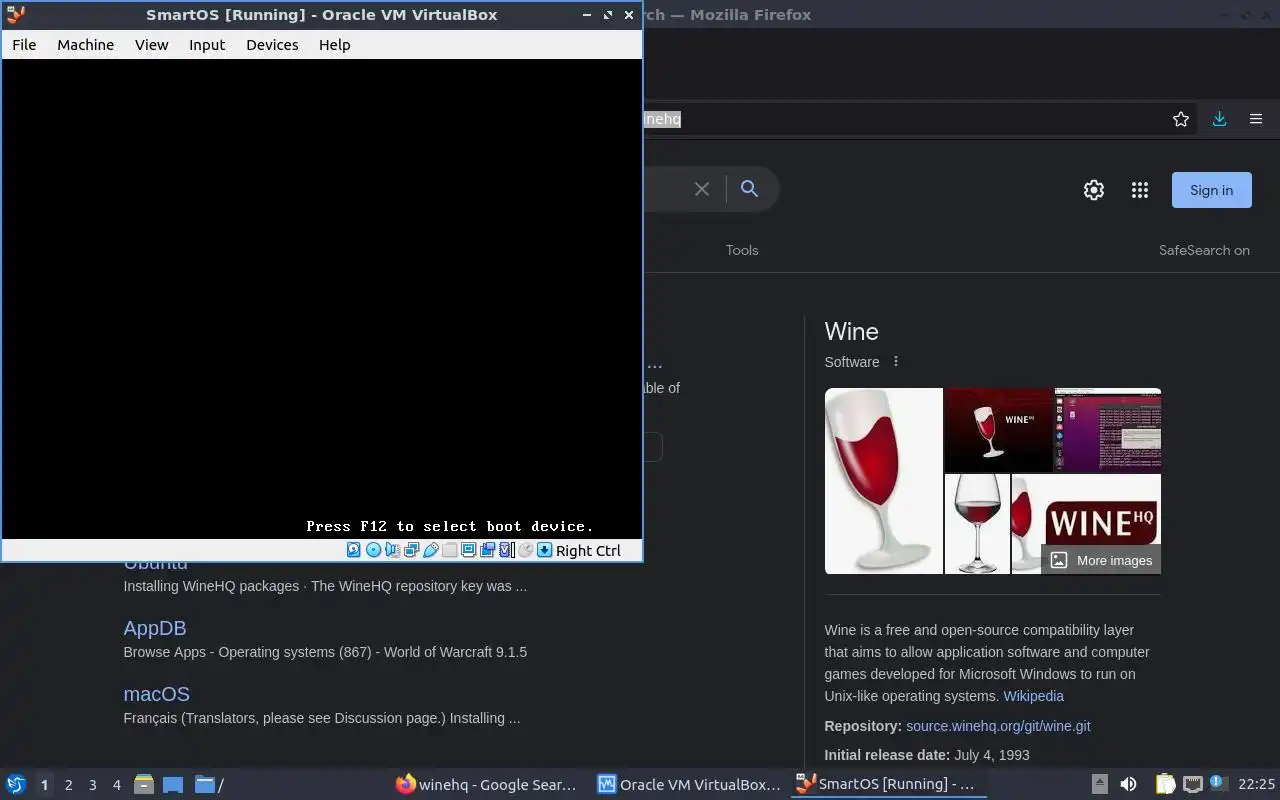Click the mouse integration icon in VirtualBox status bar
1280x800 pixels.
(525, 550)
